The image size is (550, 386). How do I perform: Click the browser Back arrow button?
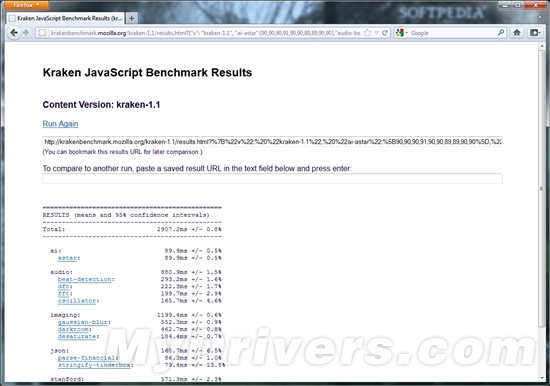[x=14, y=33]
